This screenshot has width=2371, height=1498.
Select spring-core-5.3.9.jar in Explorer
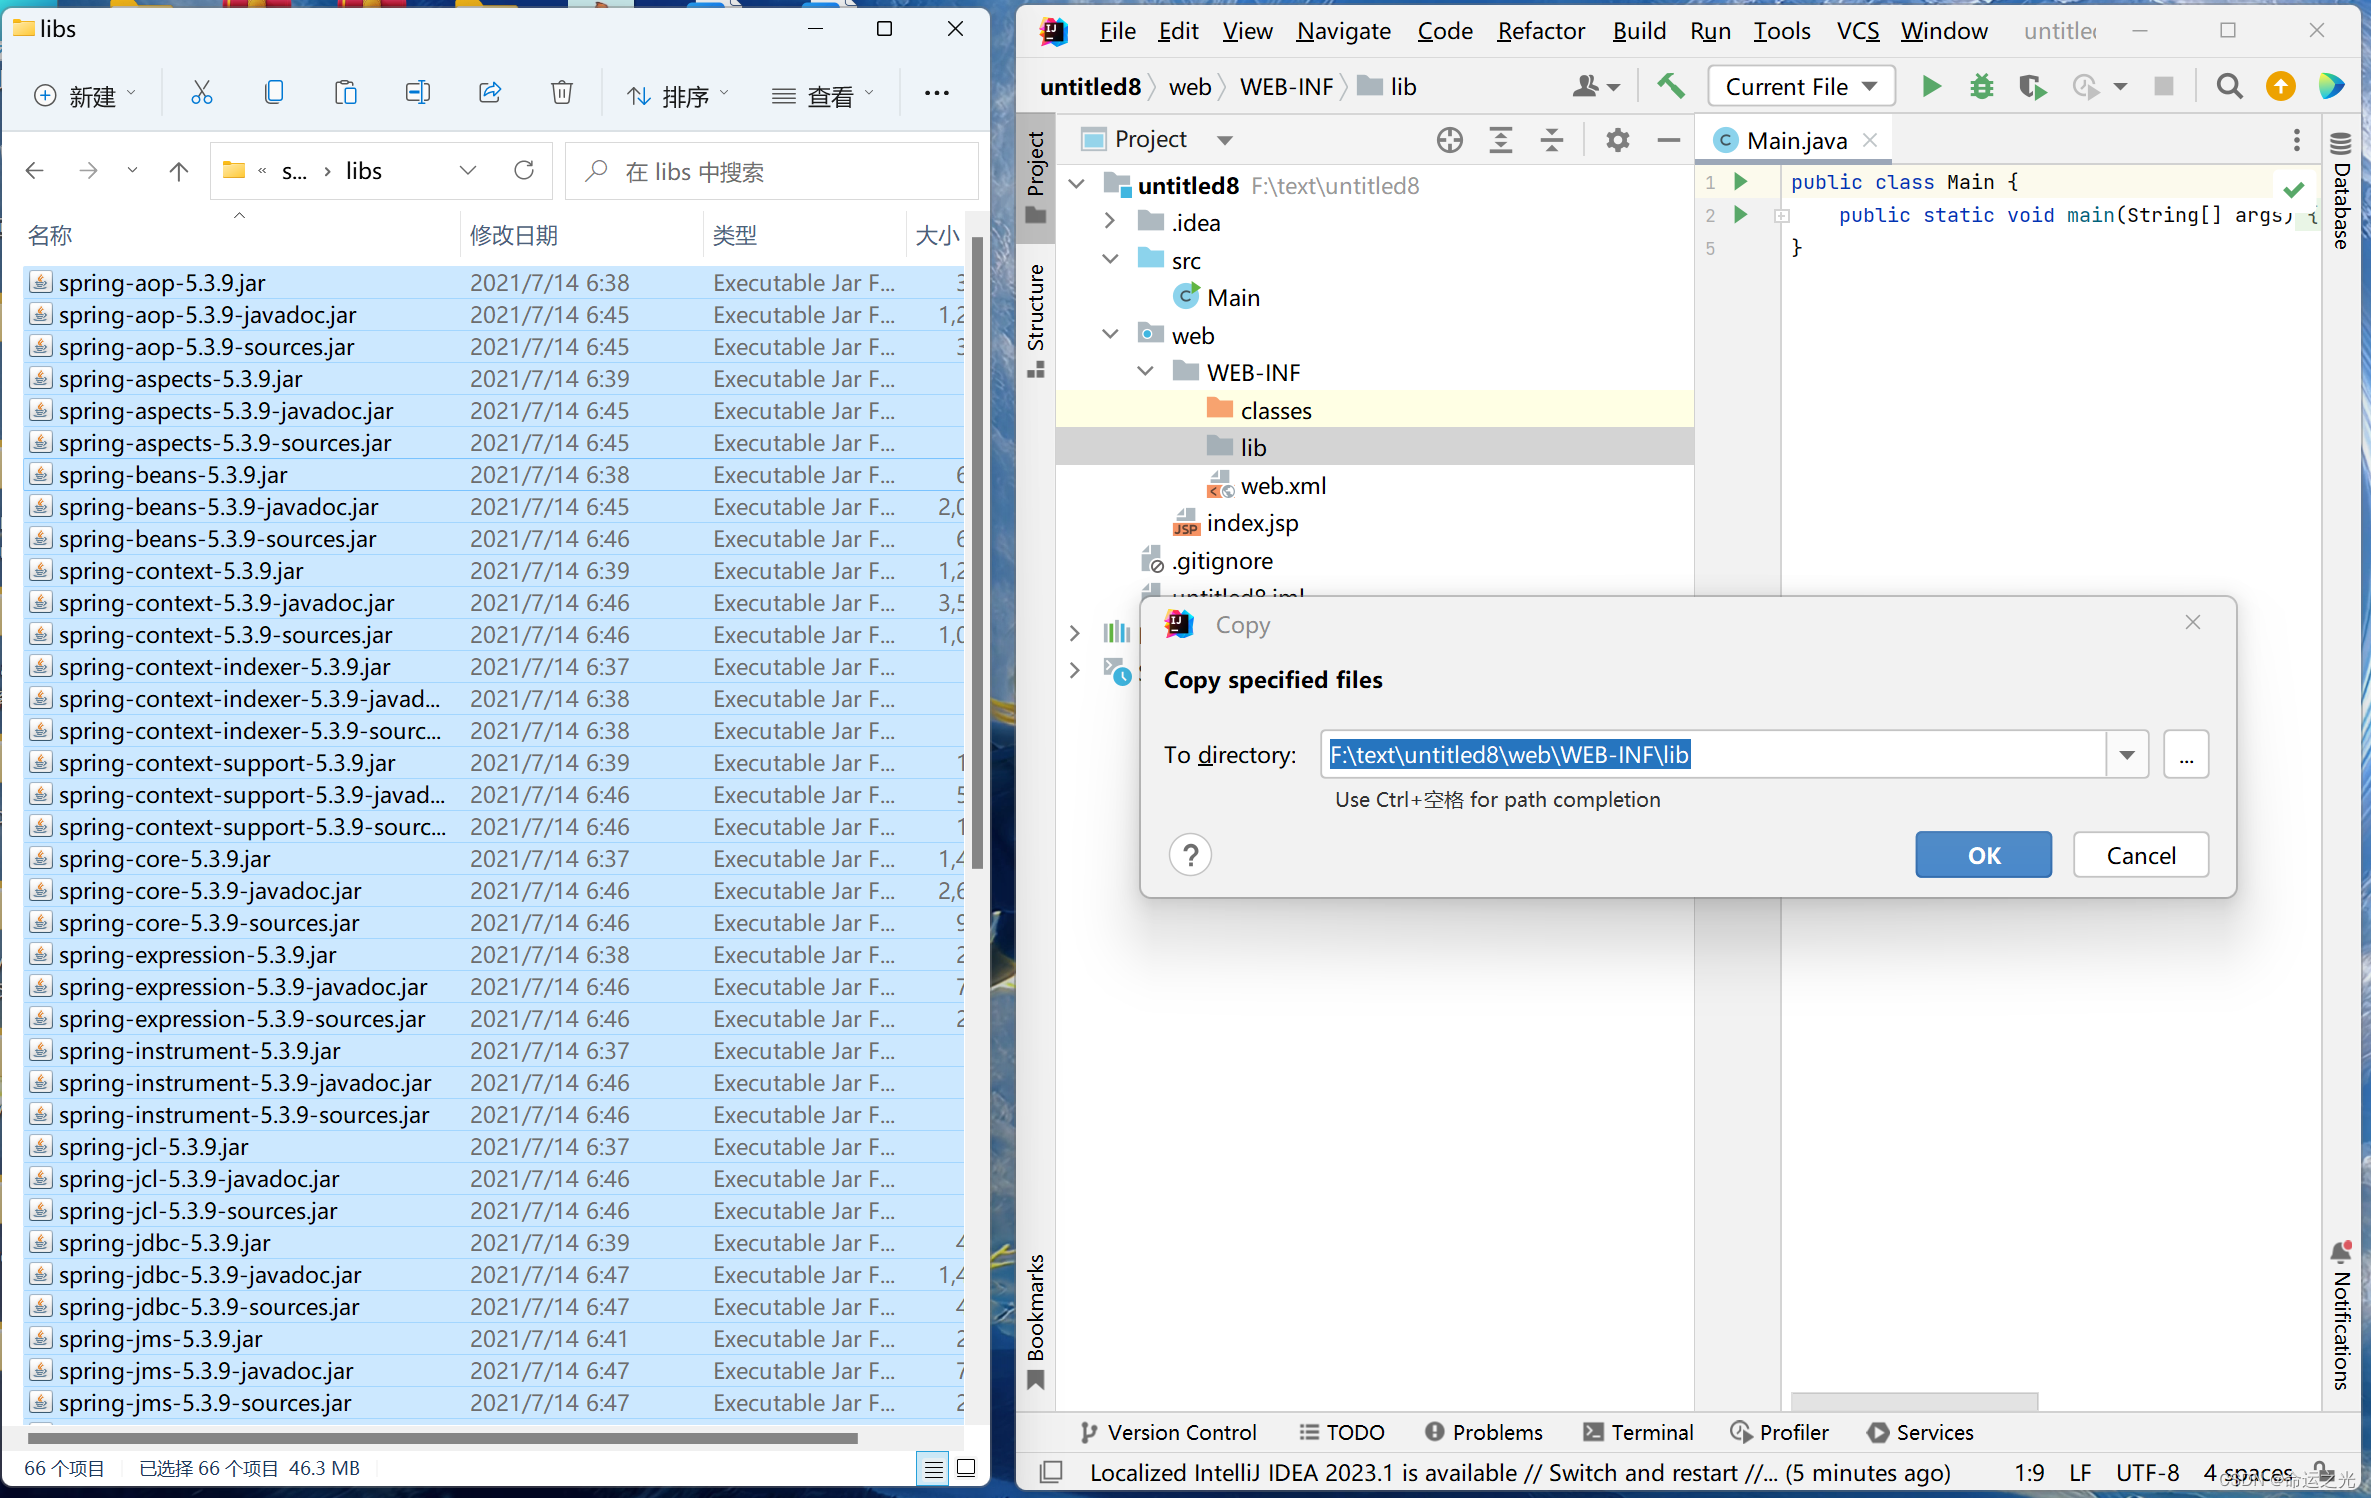click(493, 859)
